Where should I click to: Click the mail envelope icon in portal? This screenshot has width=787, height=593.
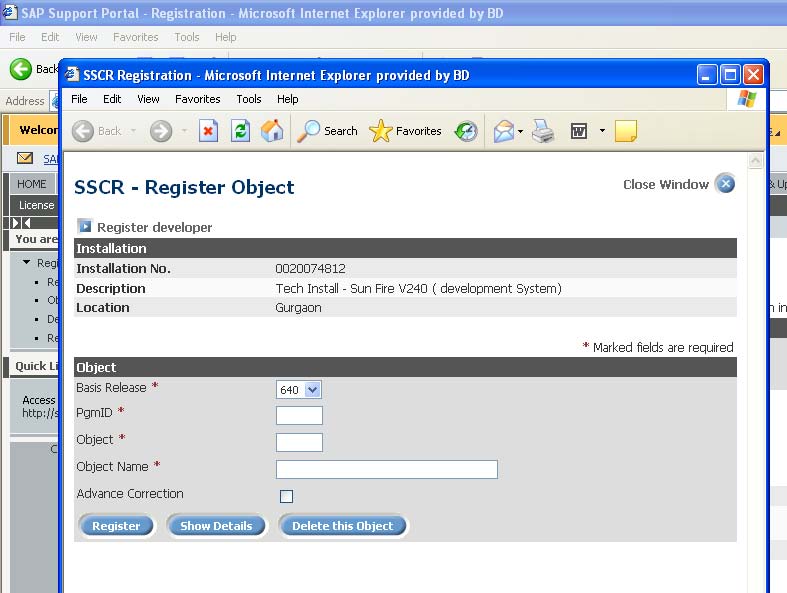tap(25, 158)
